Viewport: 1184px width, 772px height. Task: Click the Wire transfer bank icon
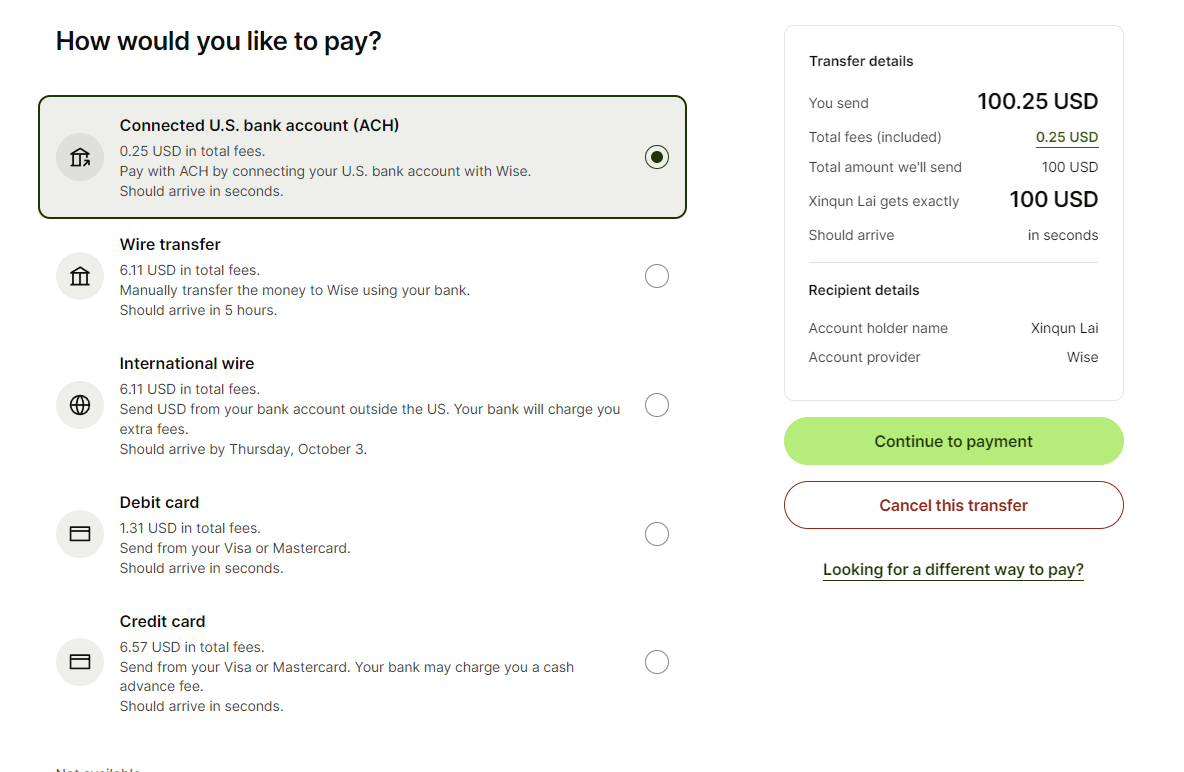pyautogui.click(x=80, y=276)
